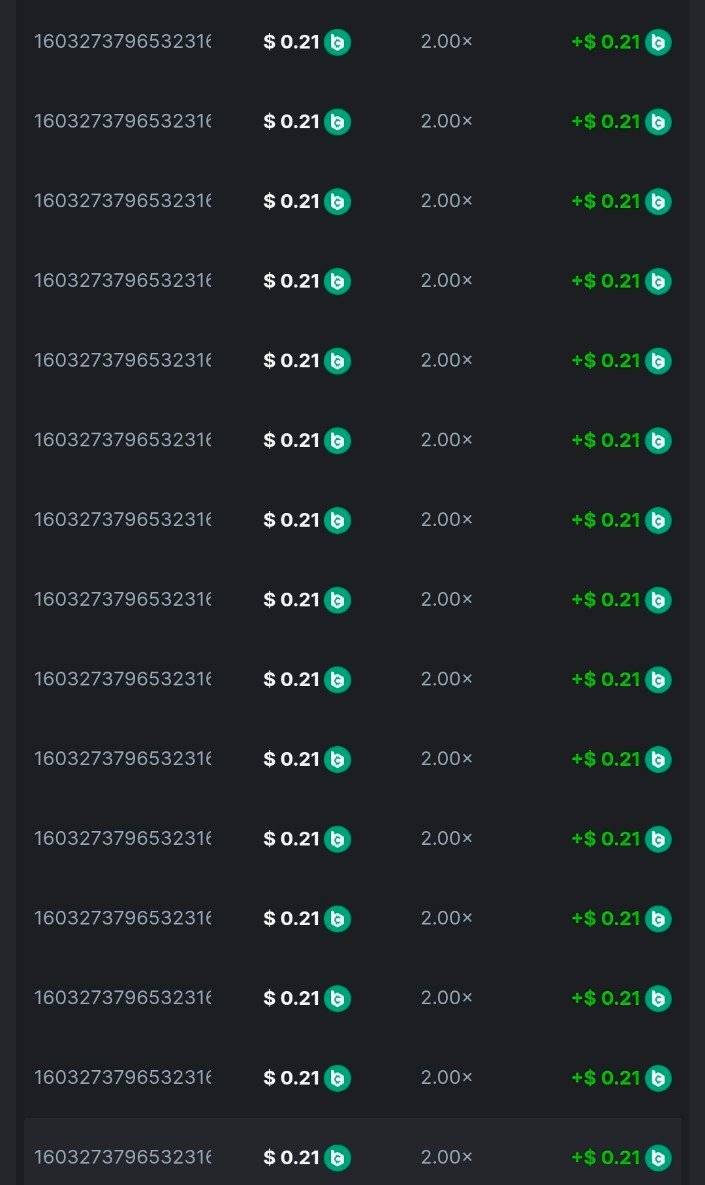Screen dimensions: 705x1185
Task: Open the bet ID in the third row
Action: [x=122, y=201]
